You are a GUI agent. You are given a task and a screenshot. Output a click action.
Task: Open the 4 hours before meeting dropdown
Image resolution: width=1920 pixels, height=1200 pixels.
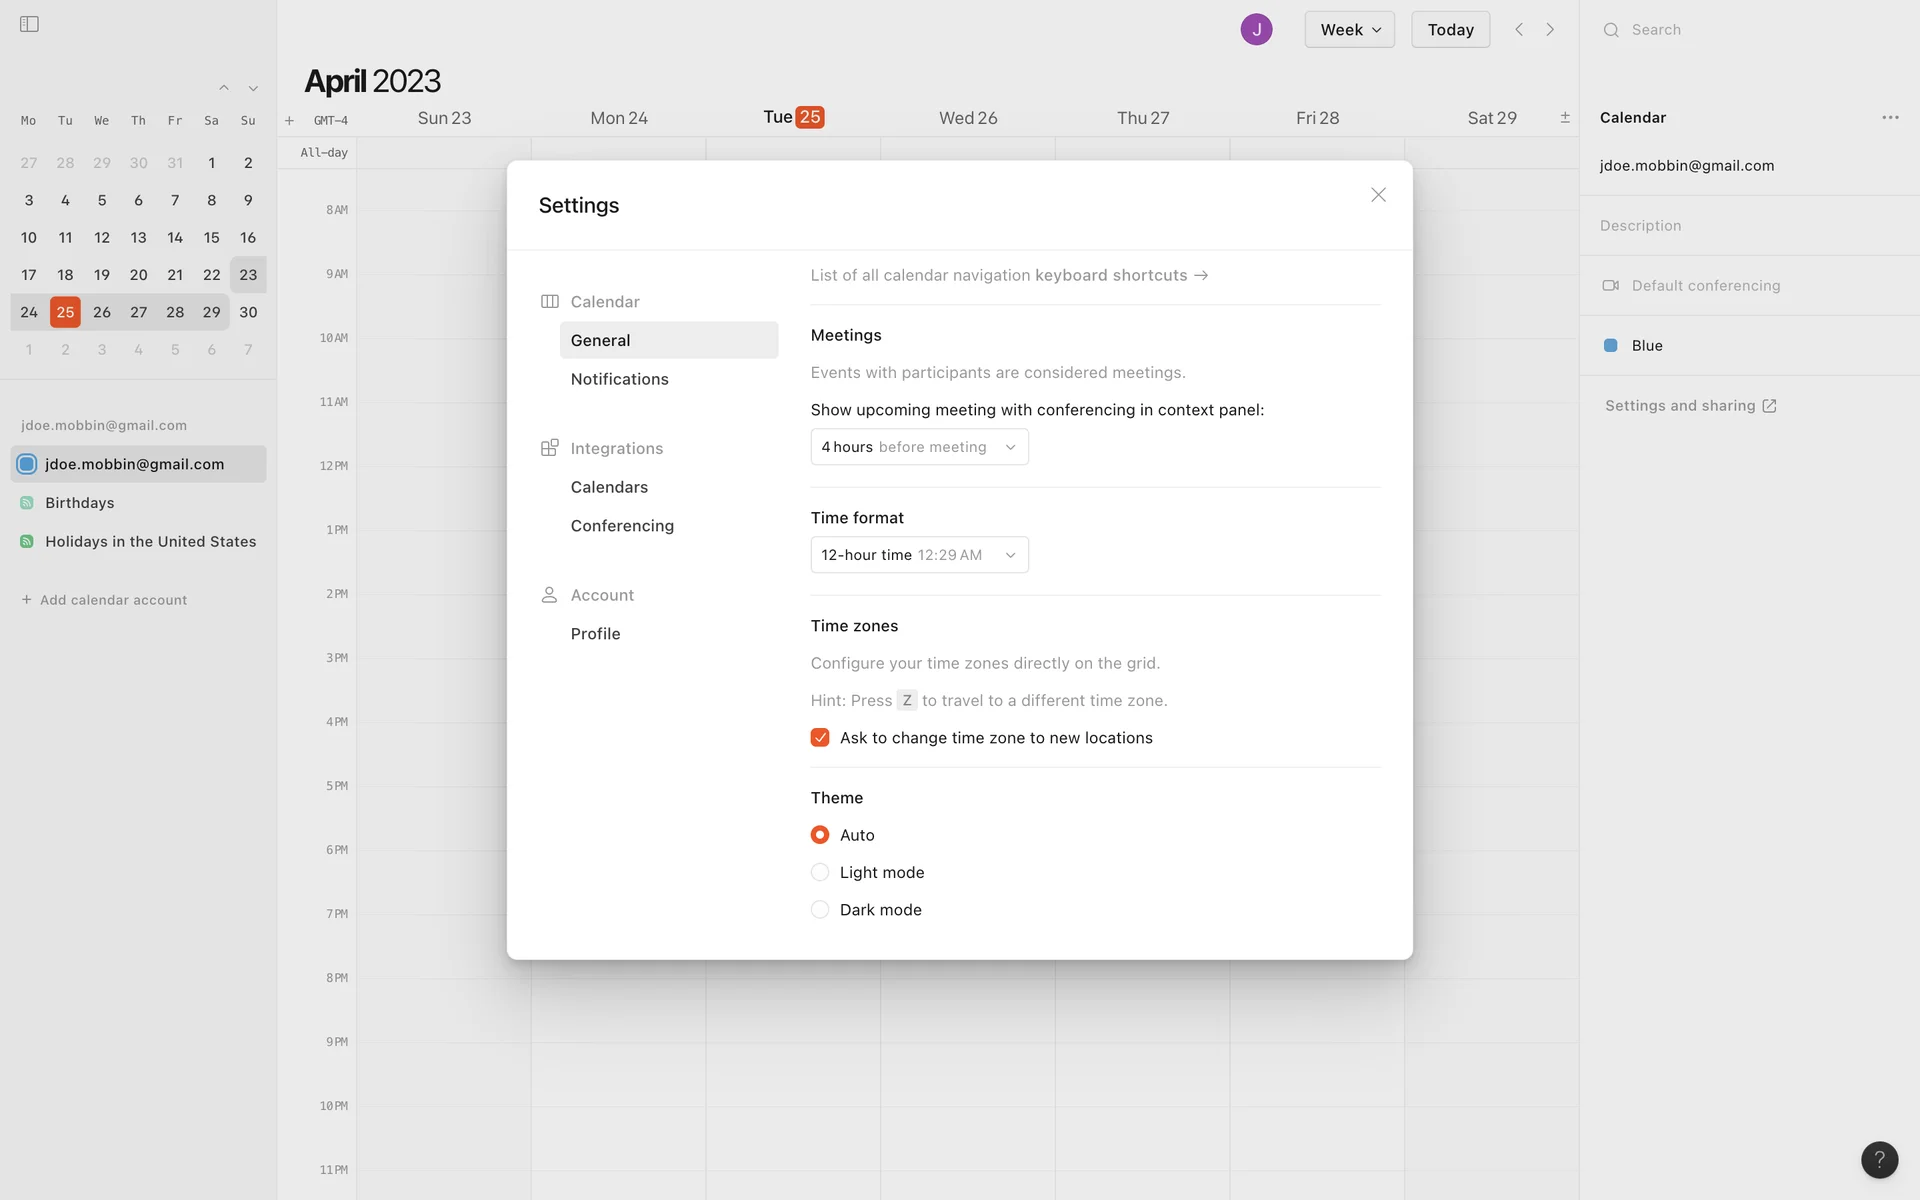pyautogui.click(x=919, y=447)
